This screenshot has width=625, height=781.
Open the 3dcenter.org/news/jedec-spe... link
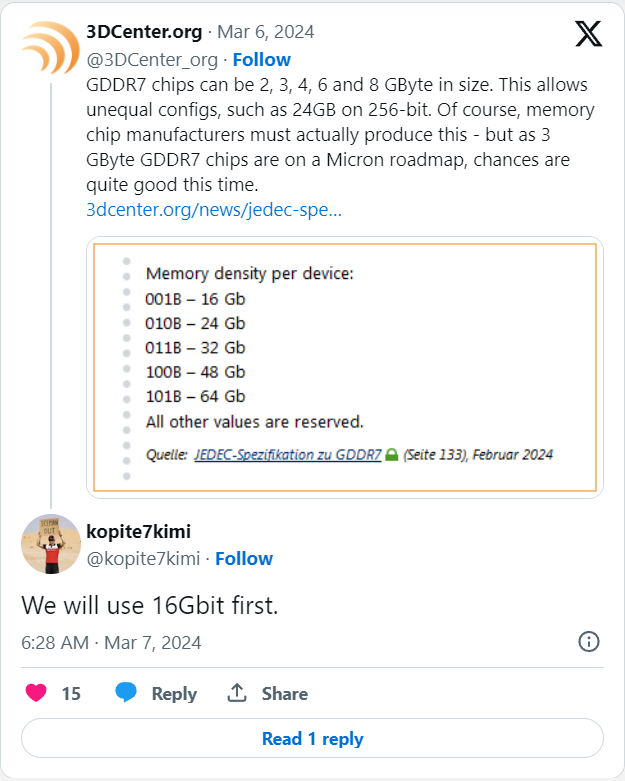[x=214, y=210]
